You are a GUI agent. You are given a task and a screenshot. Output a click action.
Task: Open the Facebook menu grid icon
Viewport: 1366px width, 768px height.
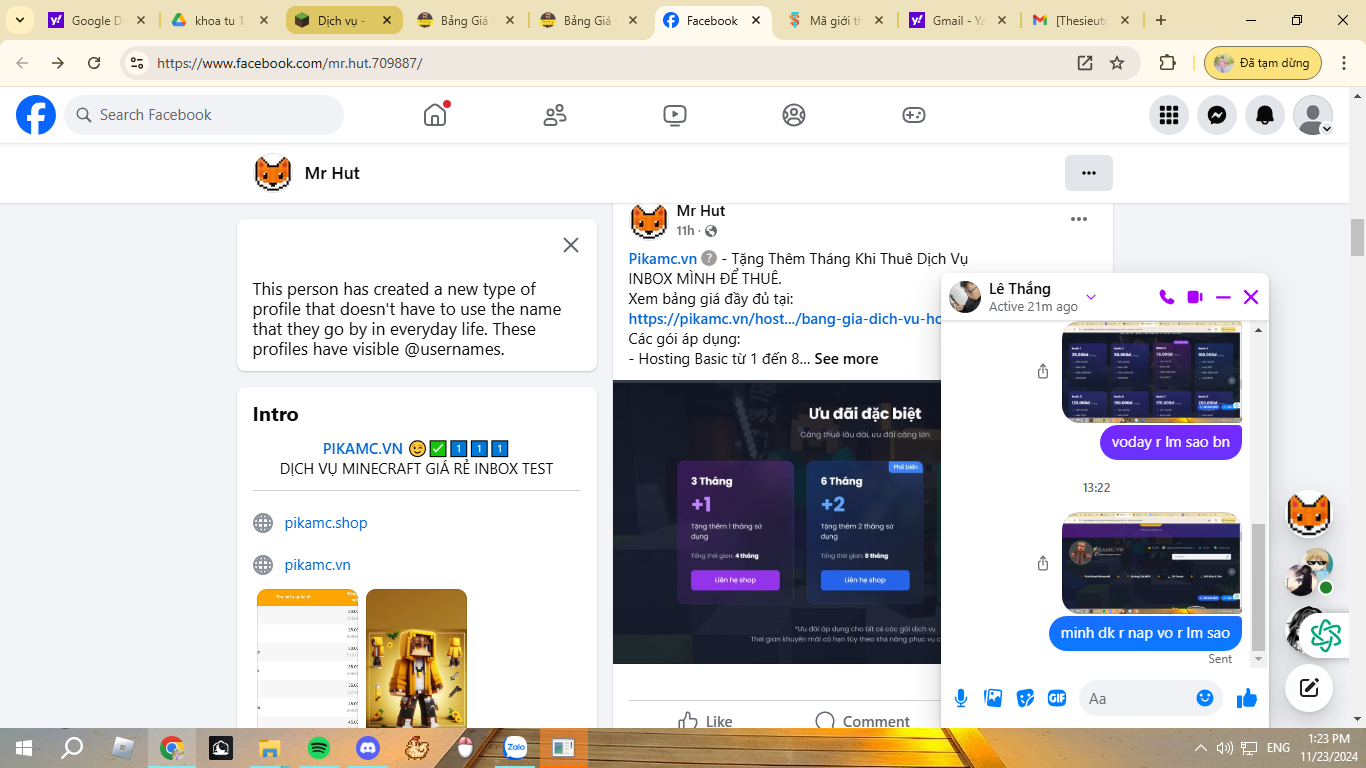[1169, 115]
